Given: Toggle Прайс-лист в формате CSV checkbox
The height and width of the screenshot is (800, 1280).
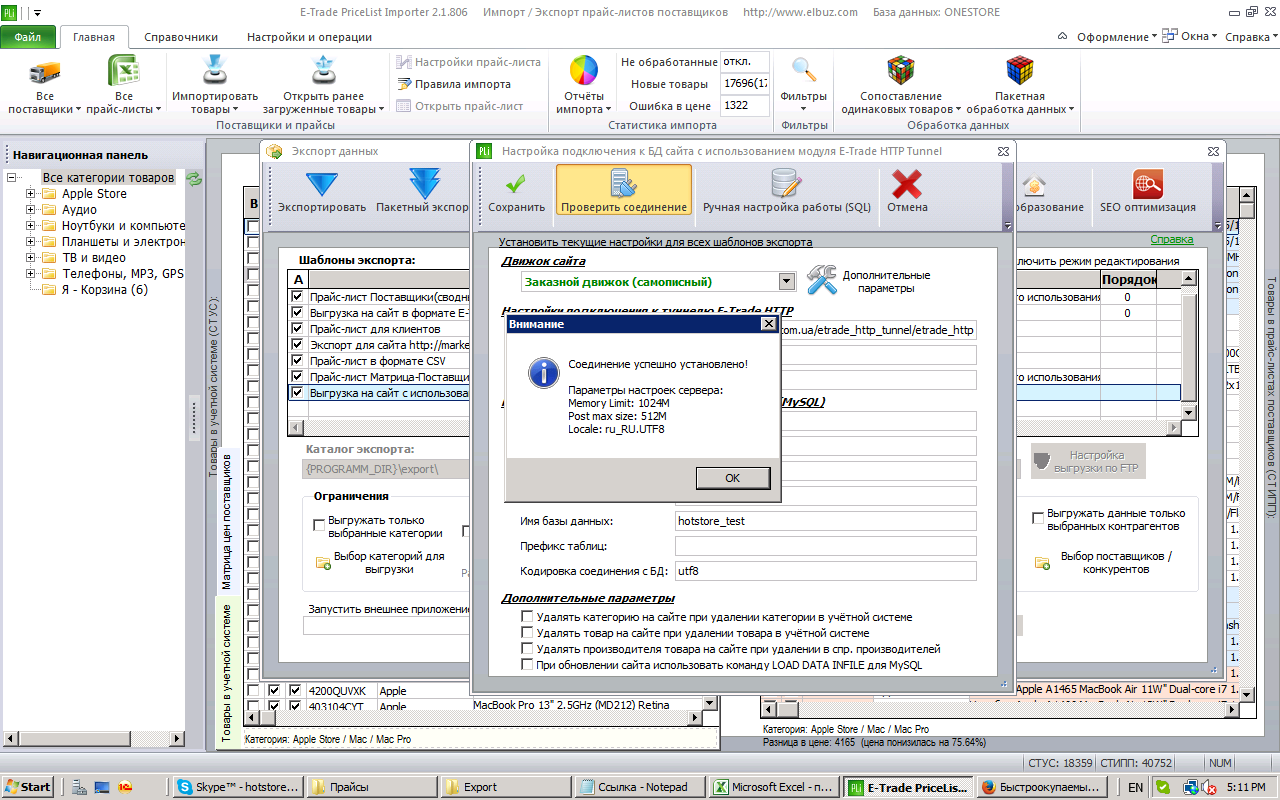Looking at the screenshot, I should 297,361.
